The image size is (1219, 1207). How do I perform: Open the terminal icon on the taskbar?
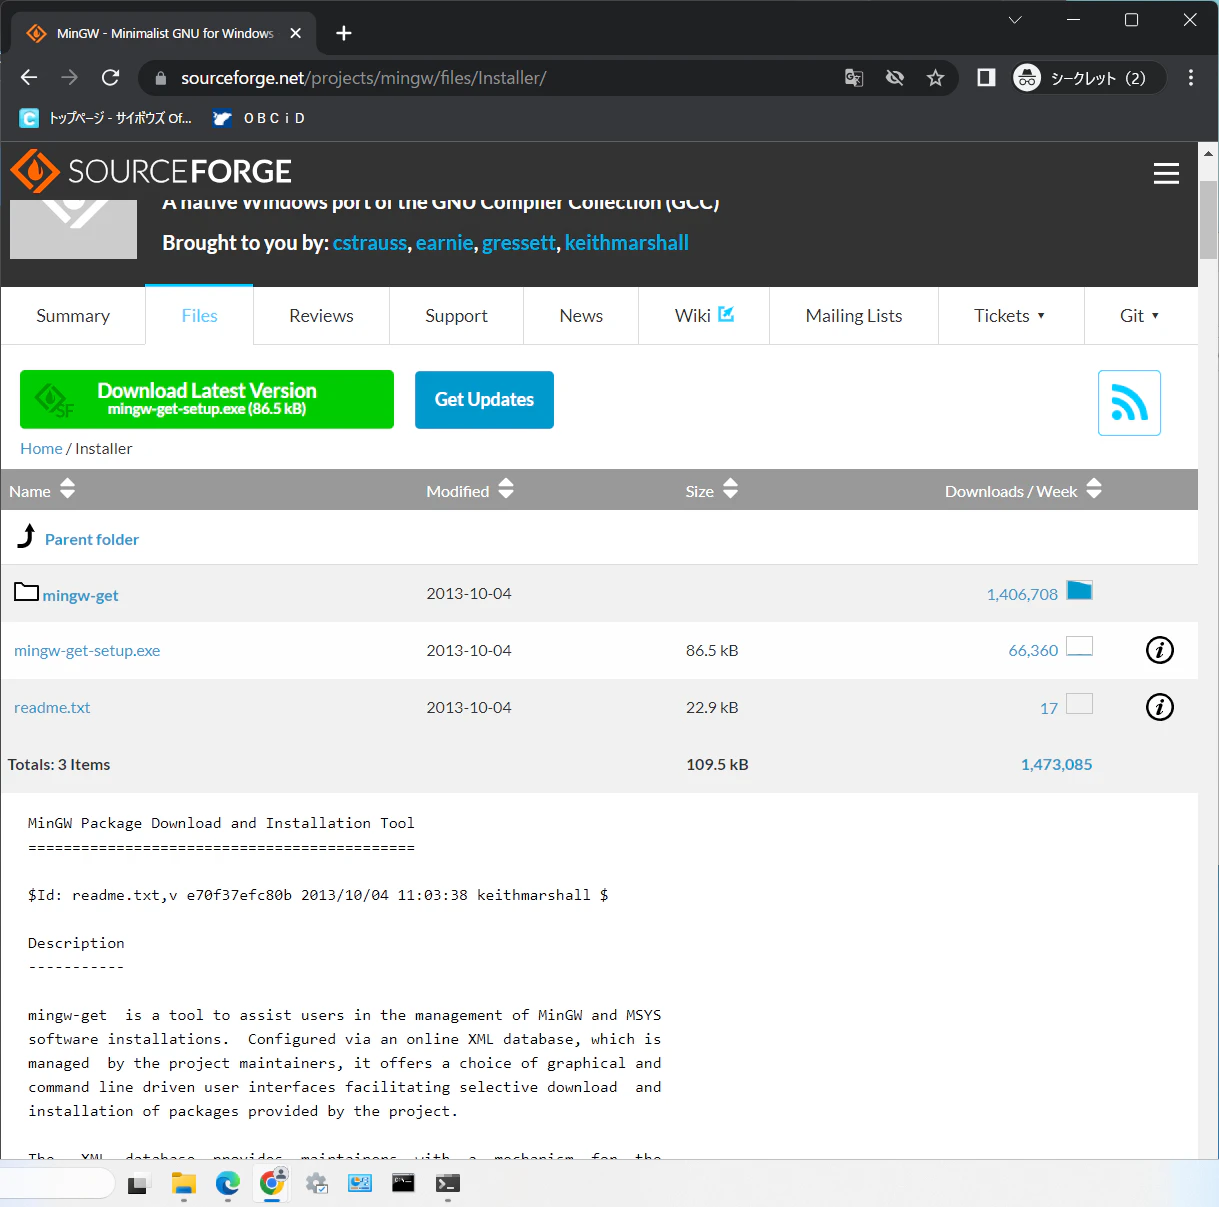447,1183
